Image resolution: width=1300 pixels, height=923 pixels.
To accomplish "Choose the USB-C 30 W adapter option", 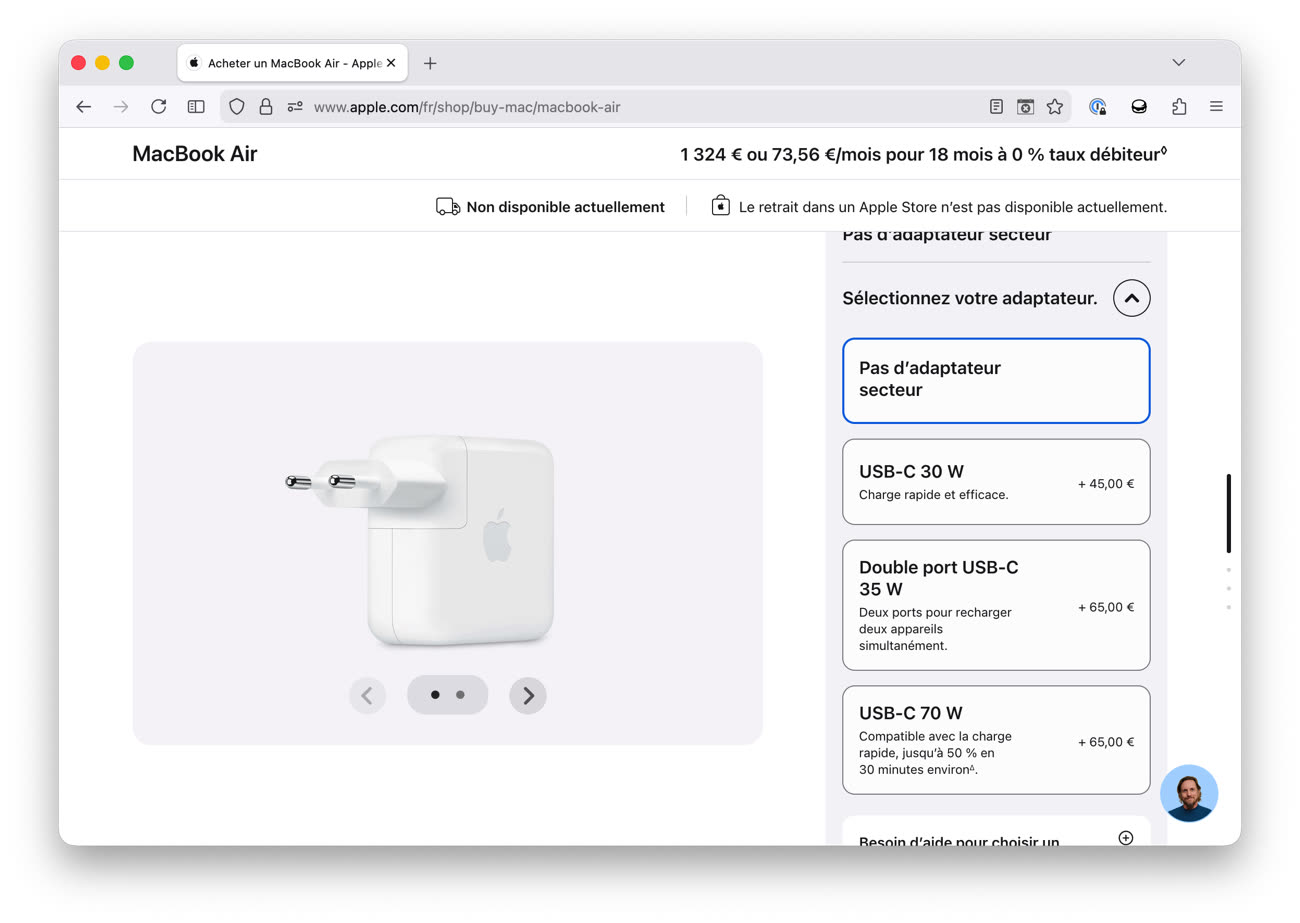I will coord(996,482).
